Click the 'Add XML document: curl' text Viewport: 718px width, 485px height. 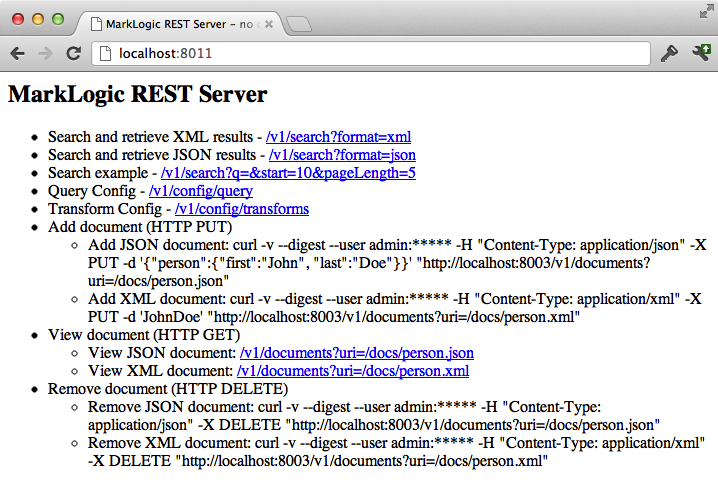171,299
